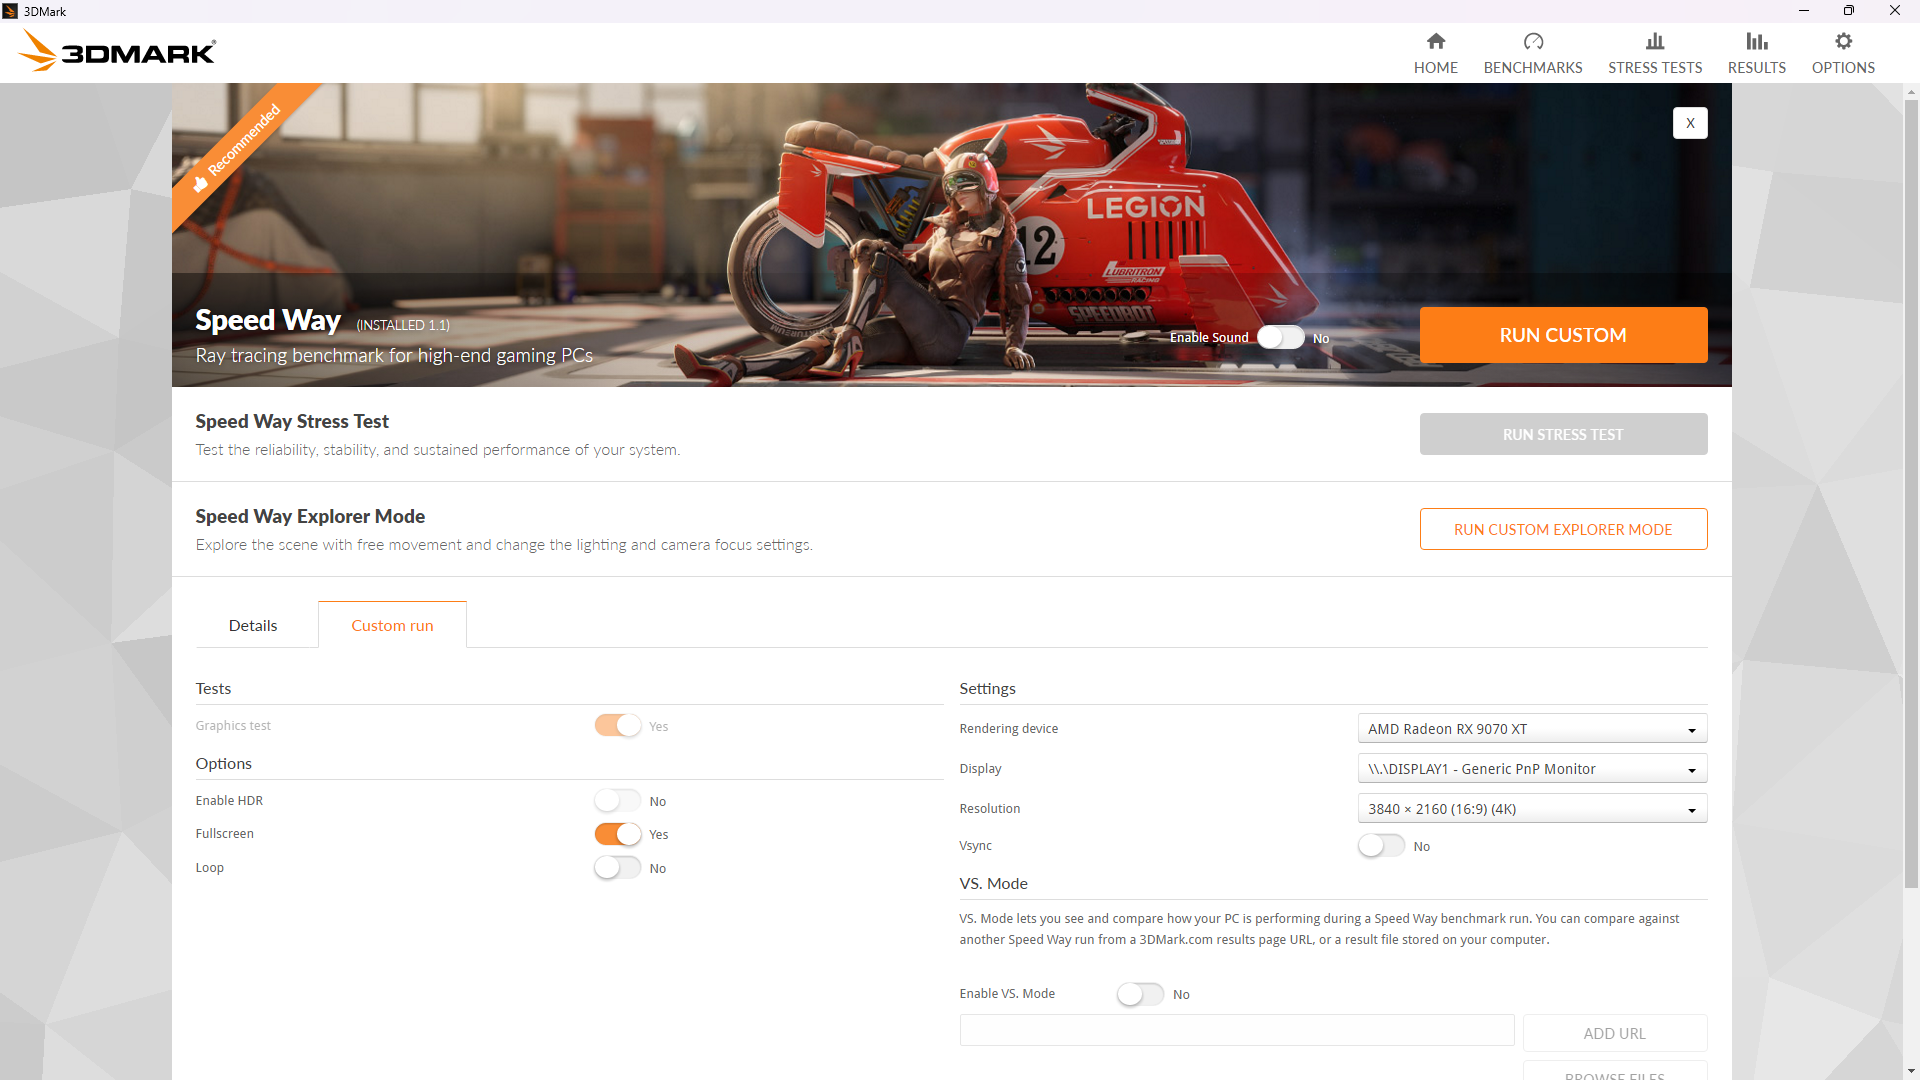Screen dimensions: 1920x1080
Task: Close the Speed Way panel with X
Action: tap(1690, 123)
